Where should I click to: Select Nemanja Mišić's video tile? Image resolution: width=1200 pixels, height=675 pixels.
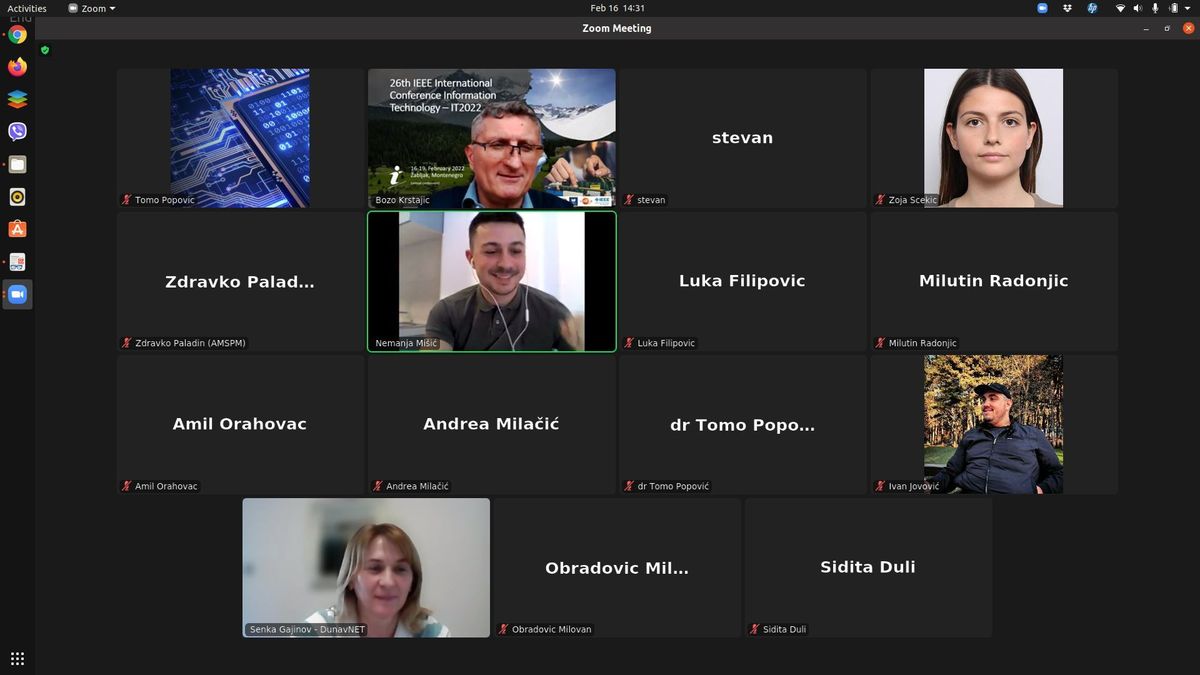492,281
